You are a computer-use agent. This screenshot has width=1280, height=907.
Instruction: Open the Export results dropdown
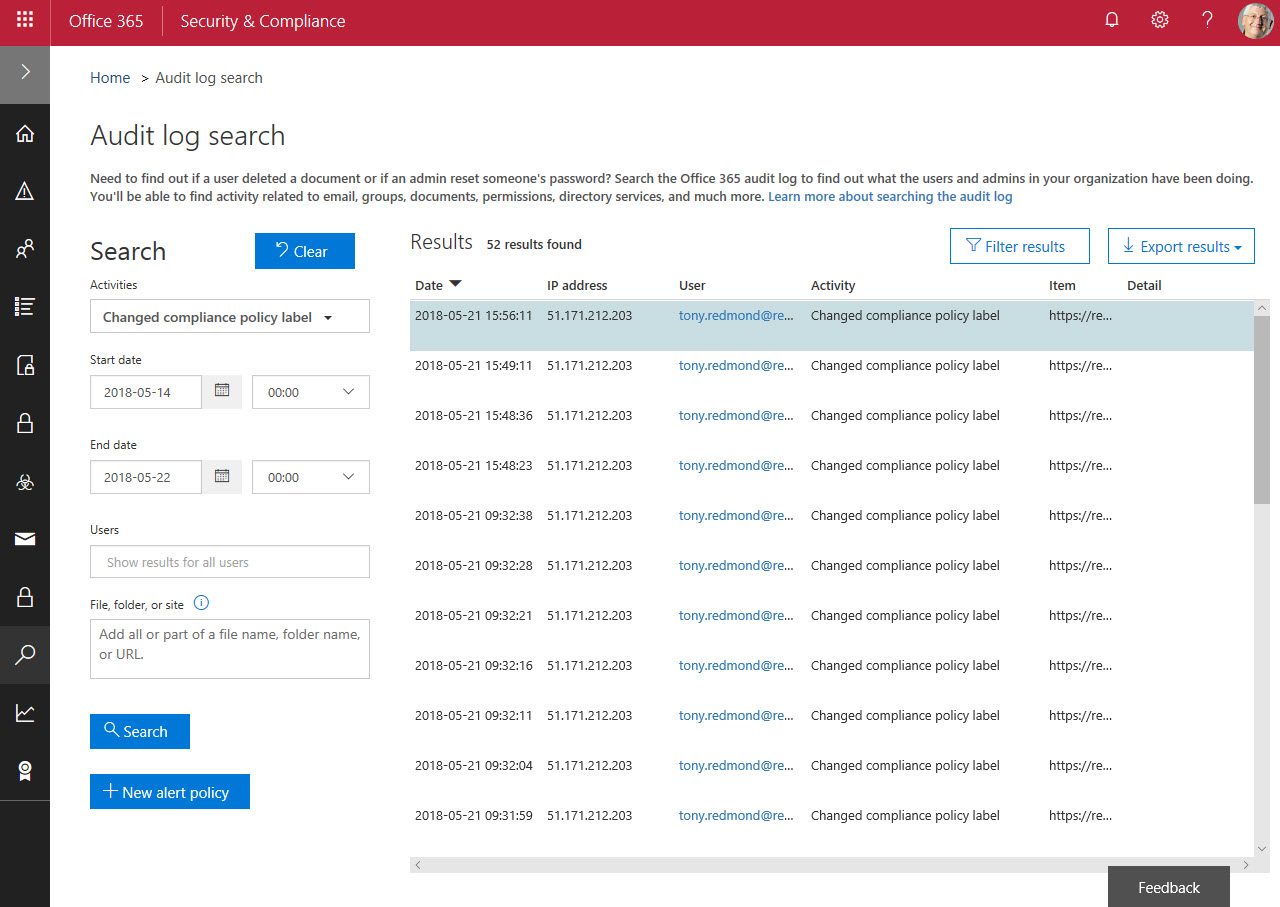(x=1180, y=245)
